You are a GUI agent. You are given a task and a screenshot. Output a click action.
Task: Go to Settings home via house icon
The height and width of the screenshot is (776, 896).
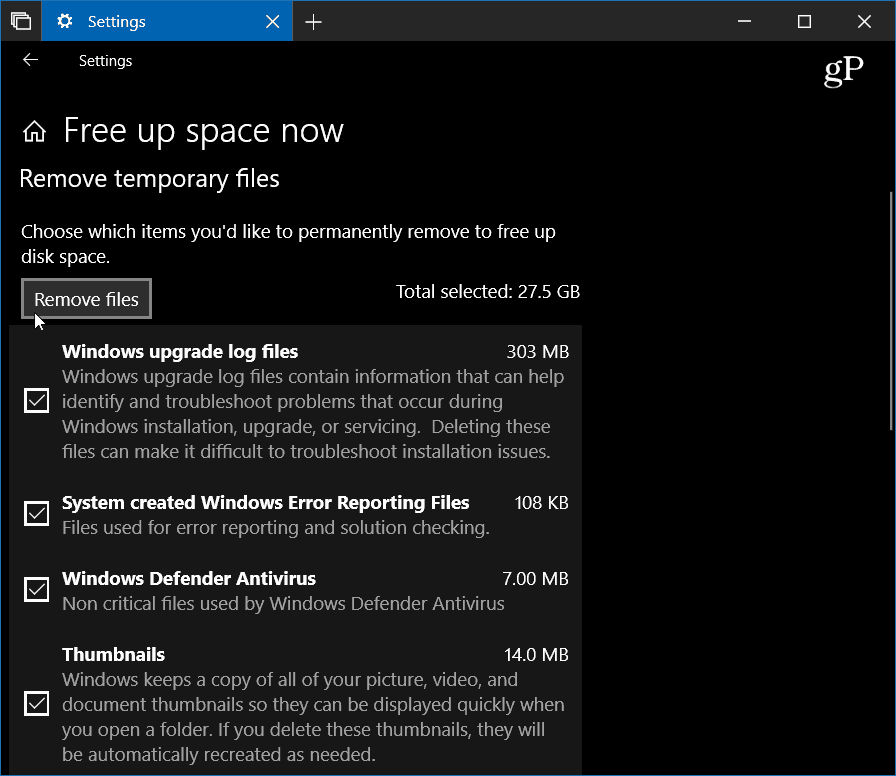pyautogui.click(x=34, y=131)
